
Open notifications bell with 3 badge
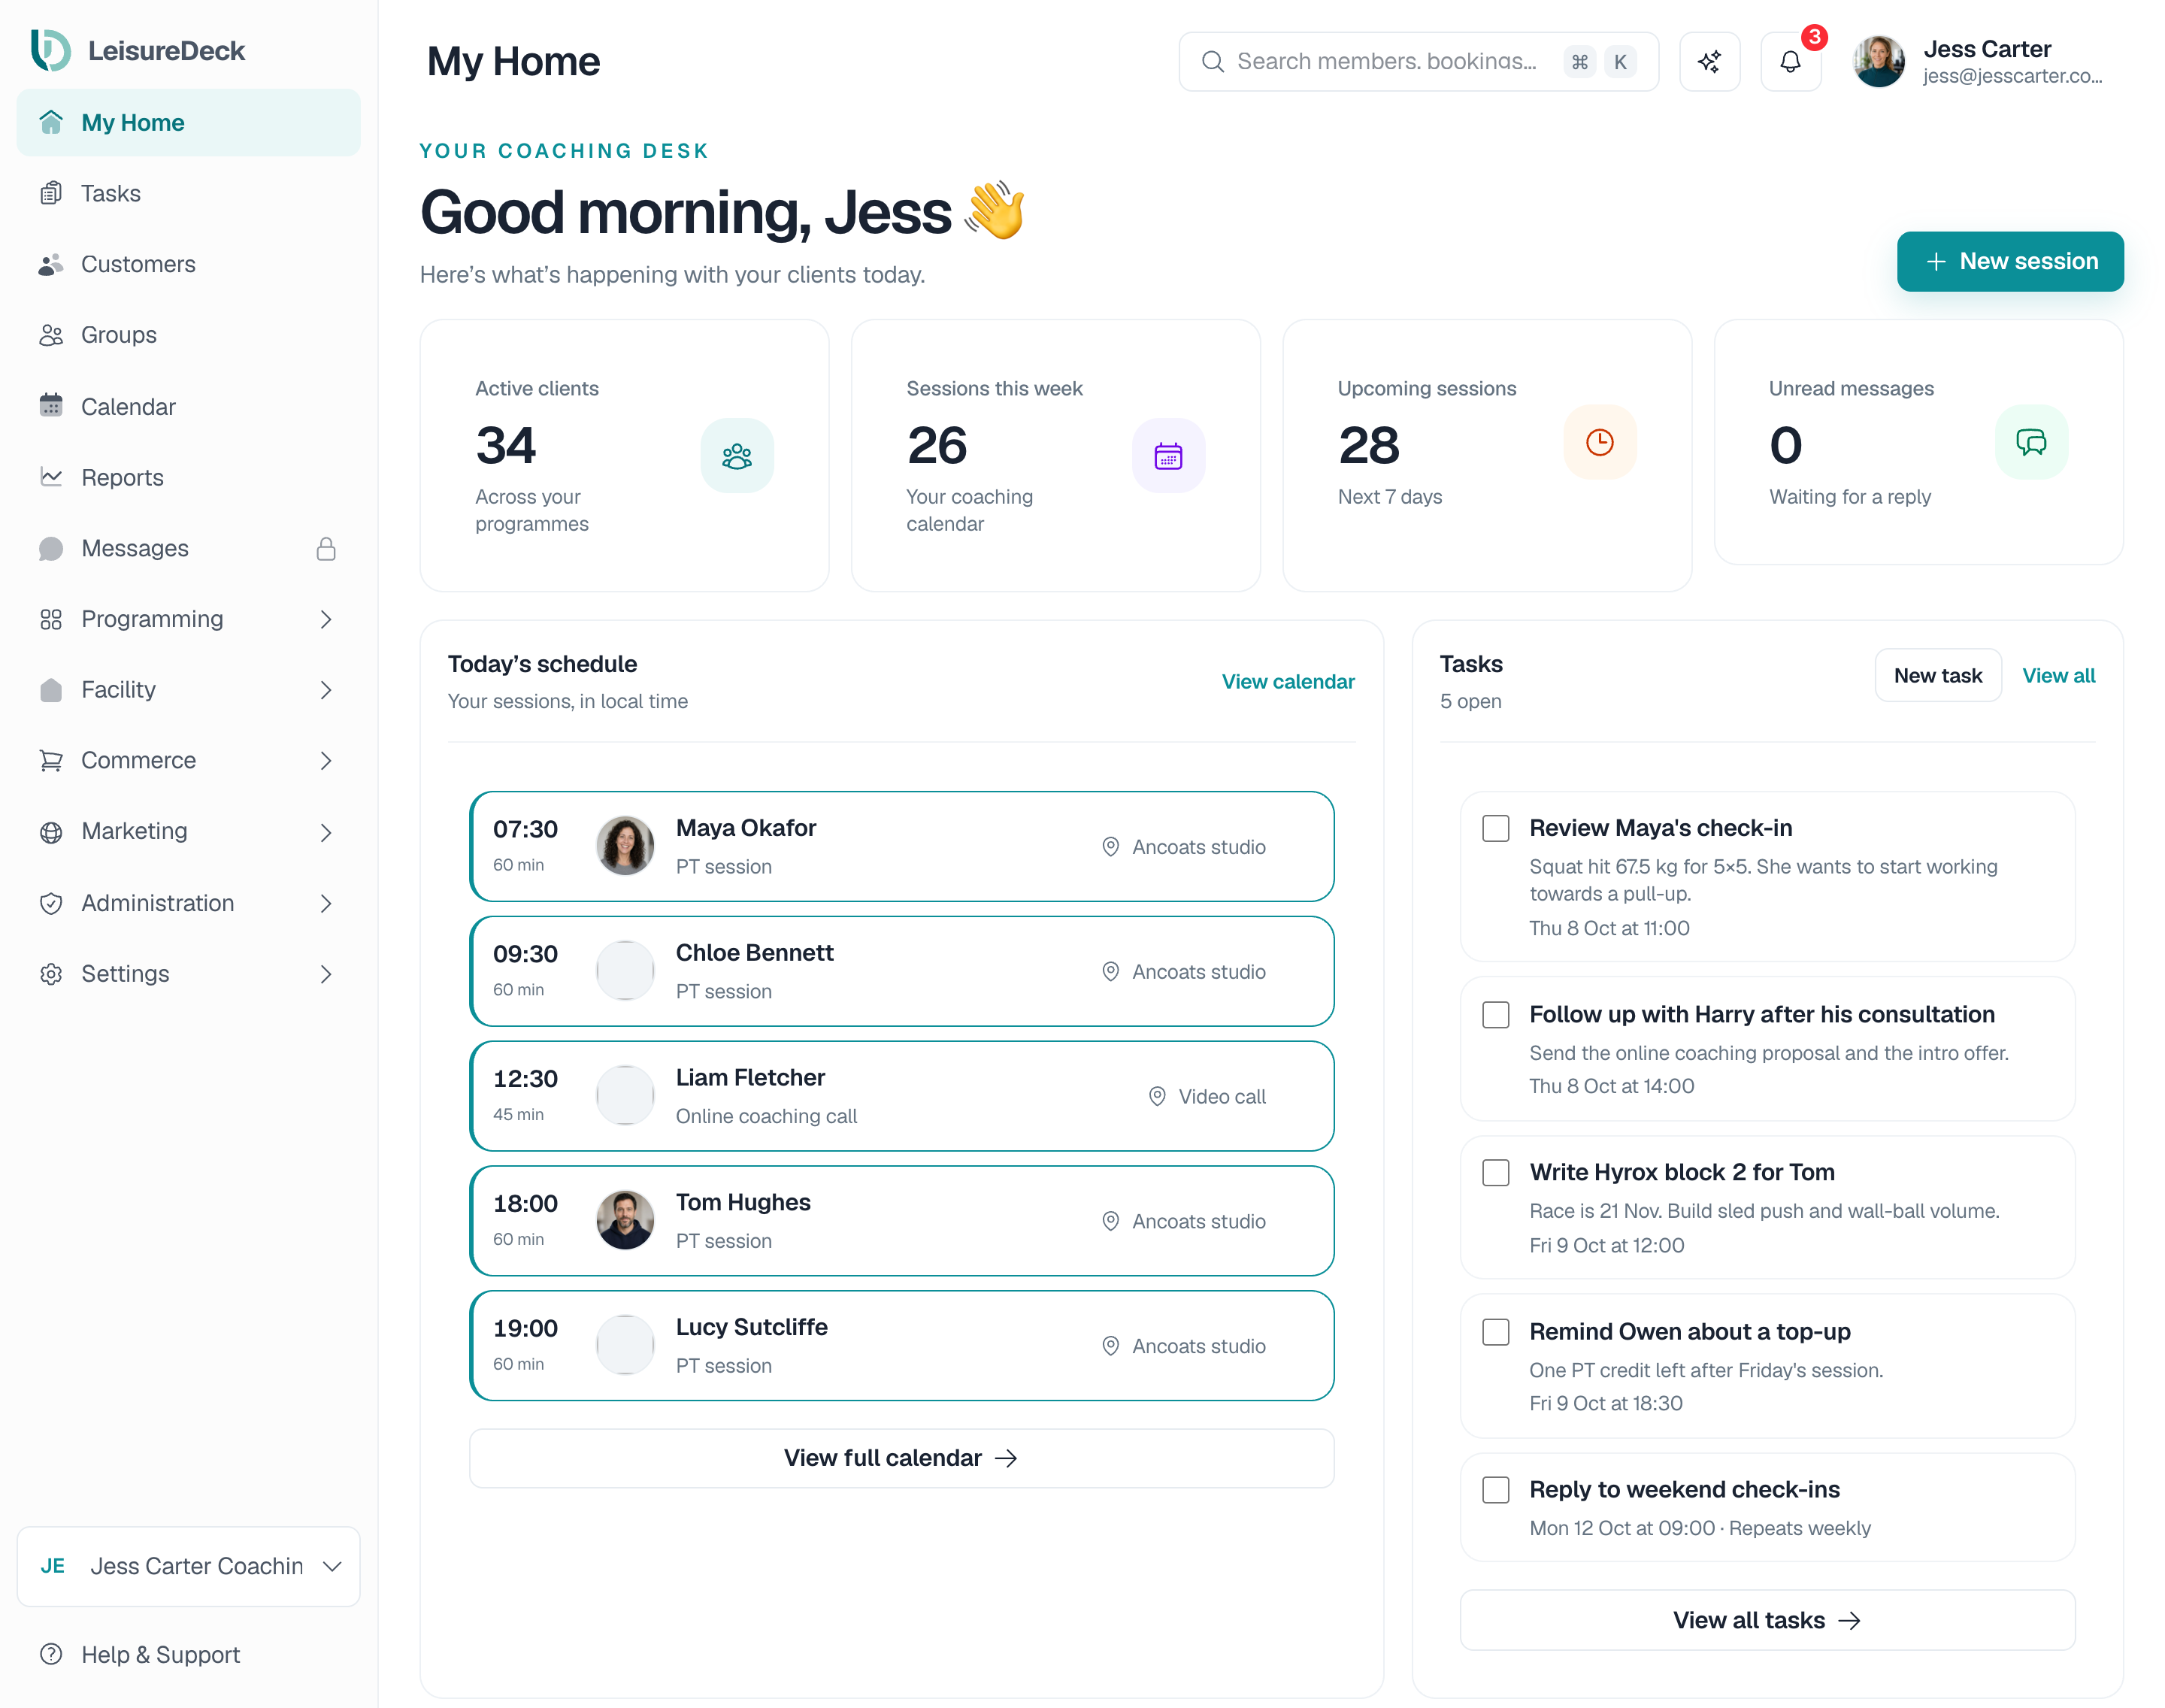(x=1790, y=62)
